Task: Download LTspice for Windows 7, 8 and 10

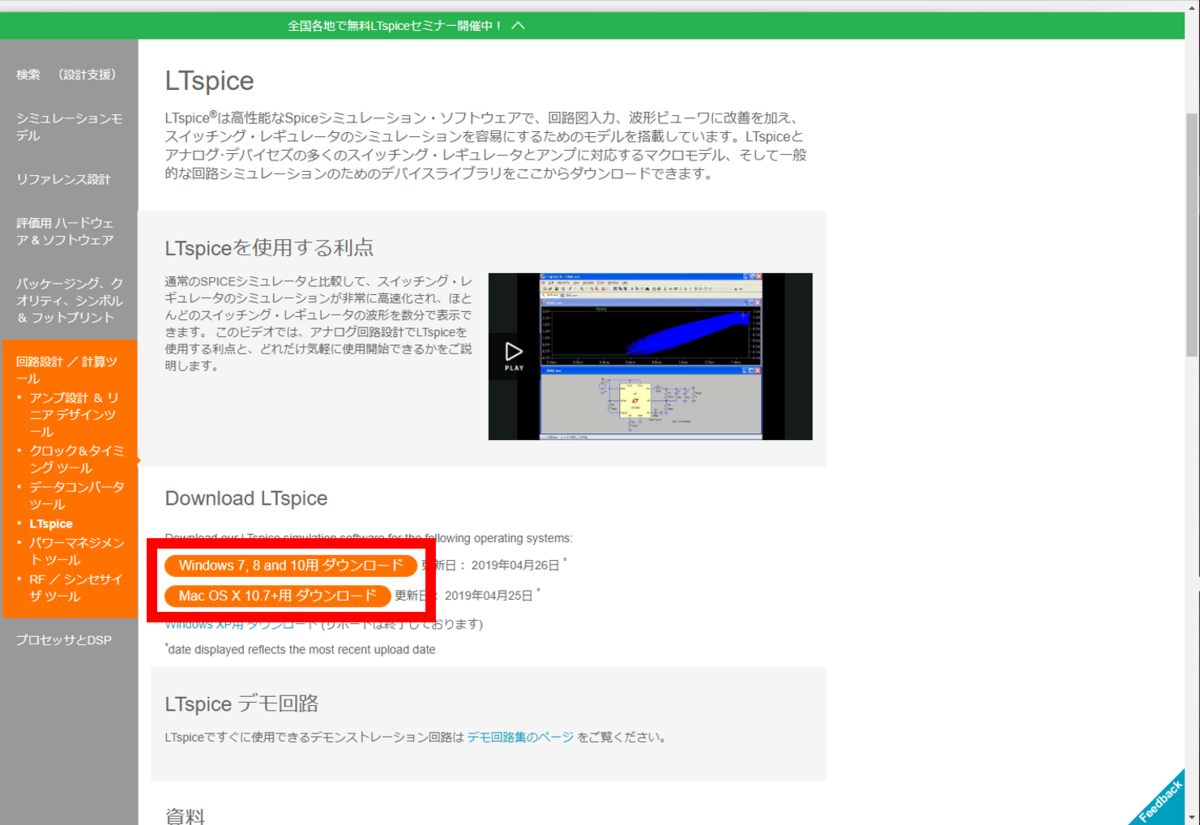Action: pos(291,565)
